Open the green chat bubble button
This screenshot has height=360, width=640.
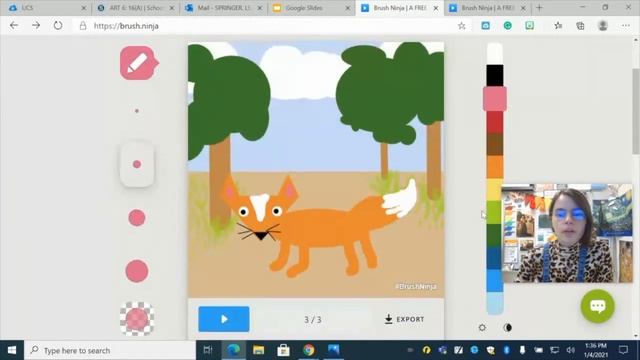598,306
